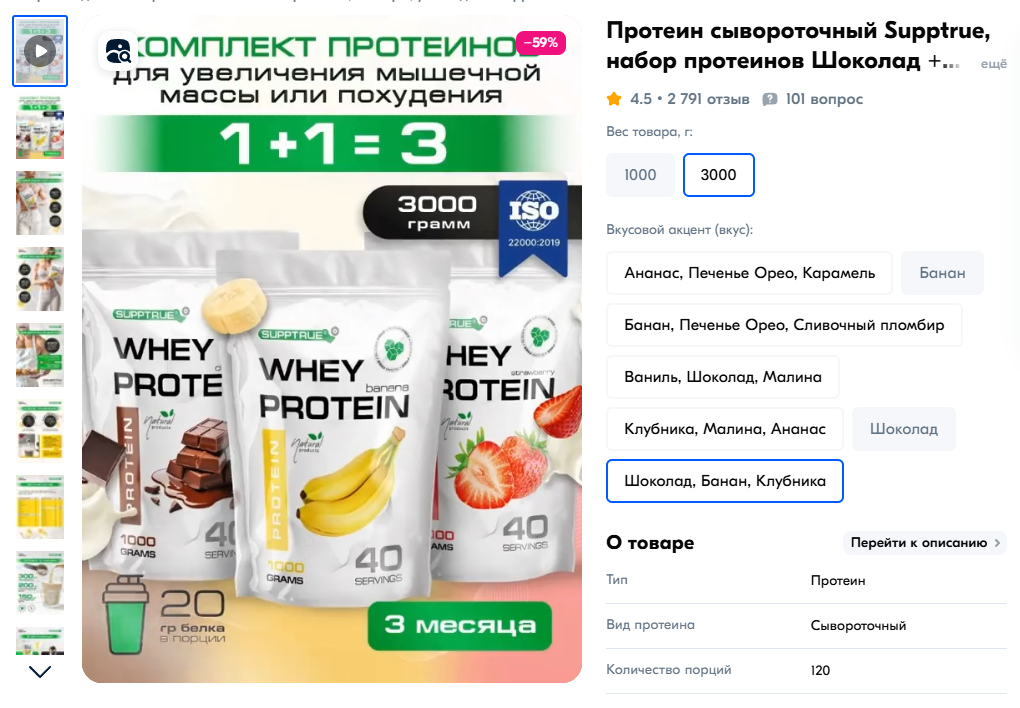The height and width of the screenshot is (708, 1020).
Task: Select flavor Шоколад, Банан, Клубника
Action: point(725,481)
